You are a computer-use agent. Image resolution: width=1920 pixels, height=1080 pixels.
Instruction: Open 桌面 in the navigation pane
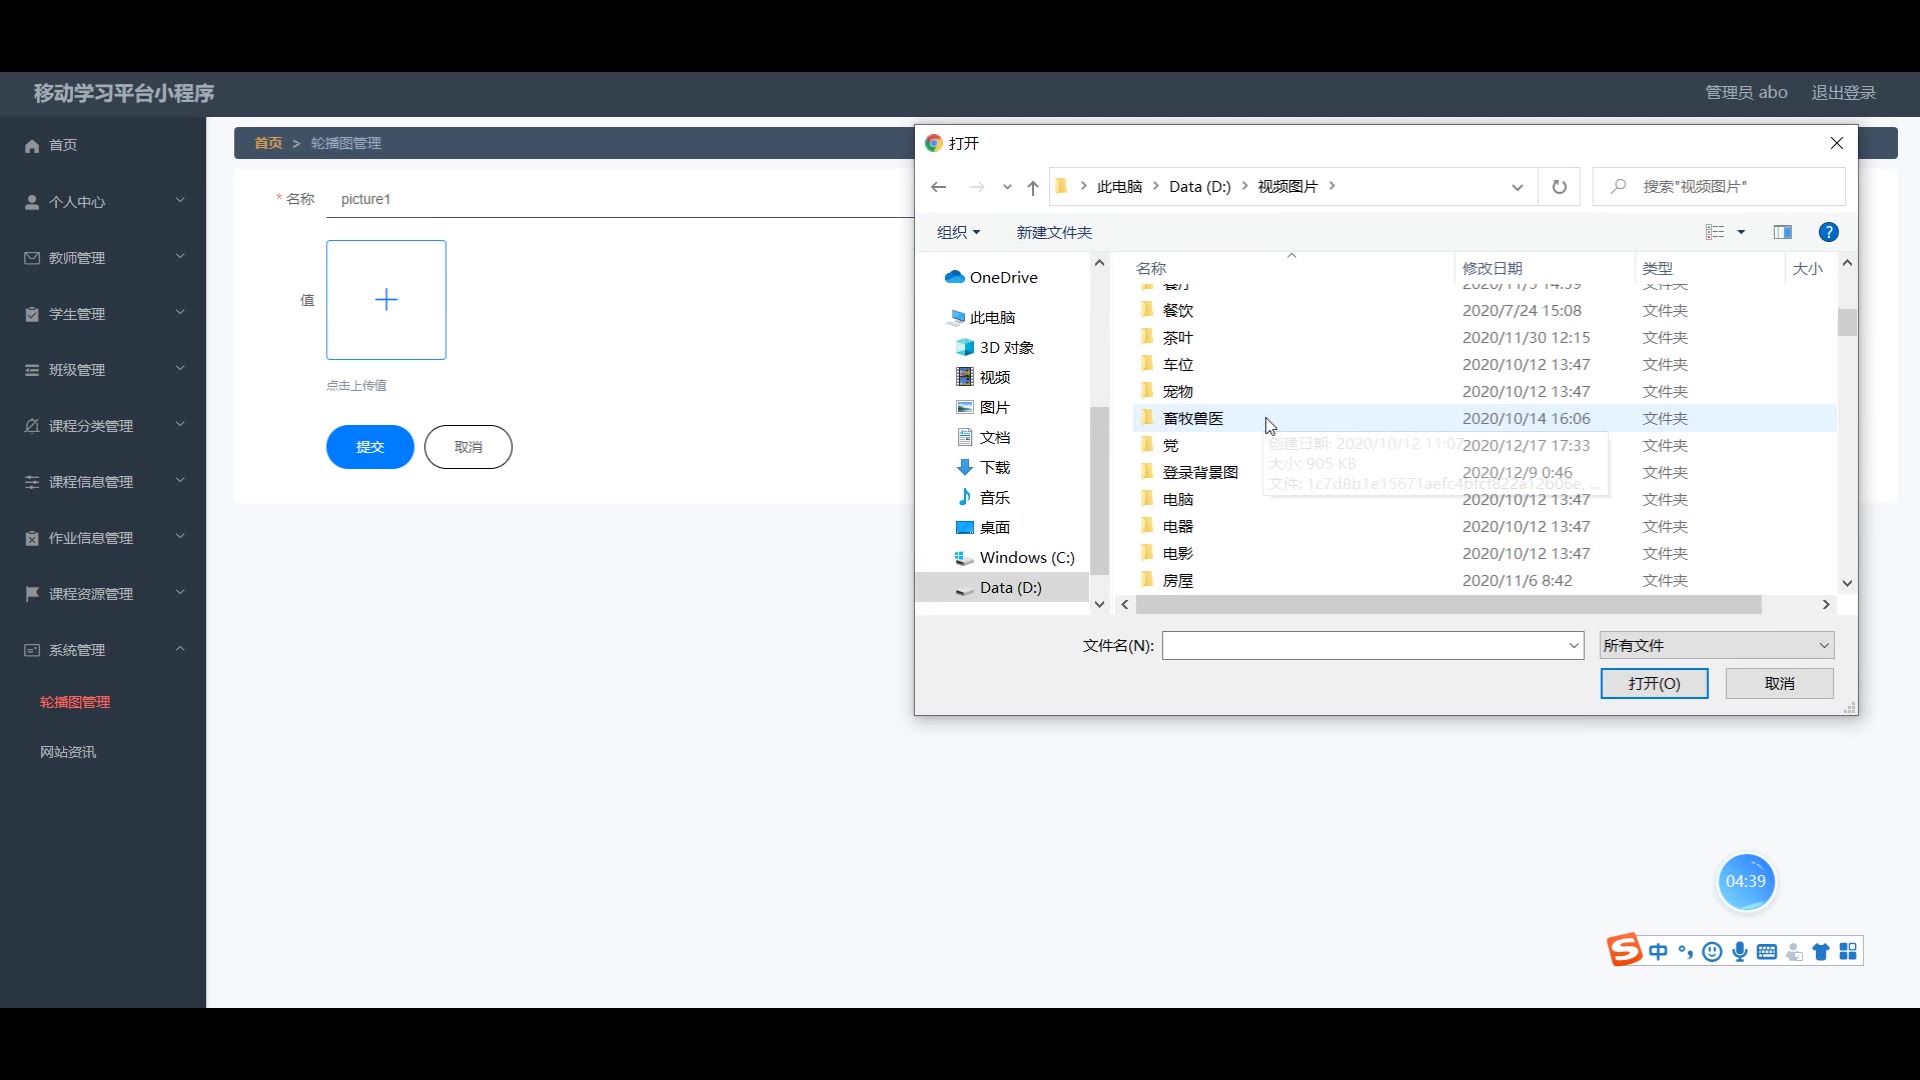tap(983, 527)
